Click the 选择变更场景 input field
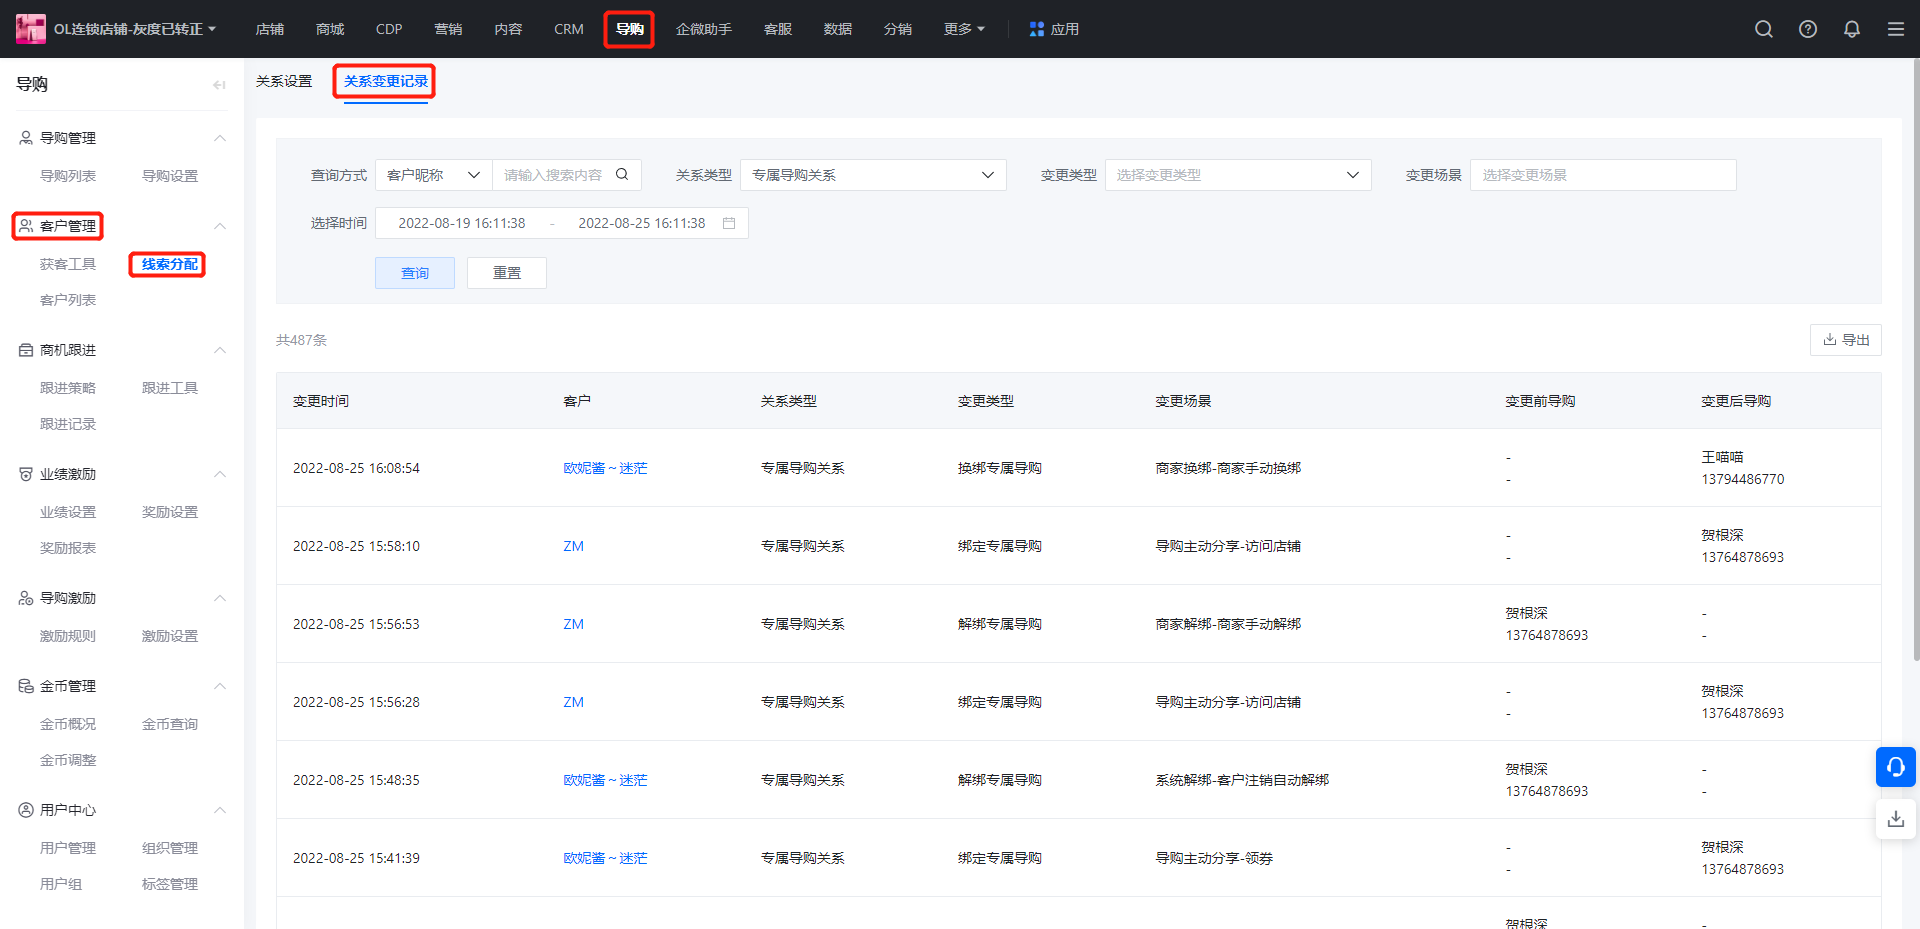The height and width of the screenshot is (929, 1920). (1602, 175)
